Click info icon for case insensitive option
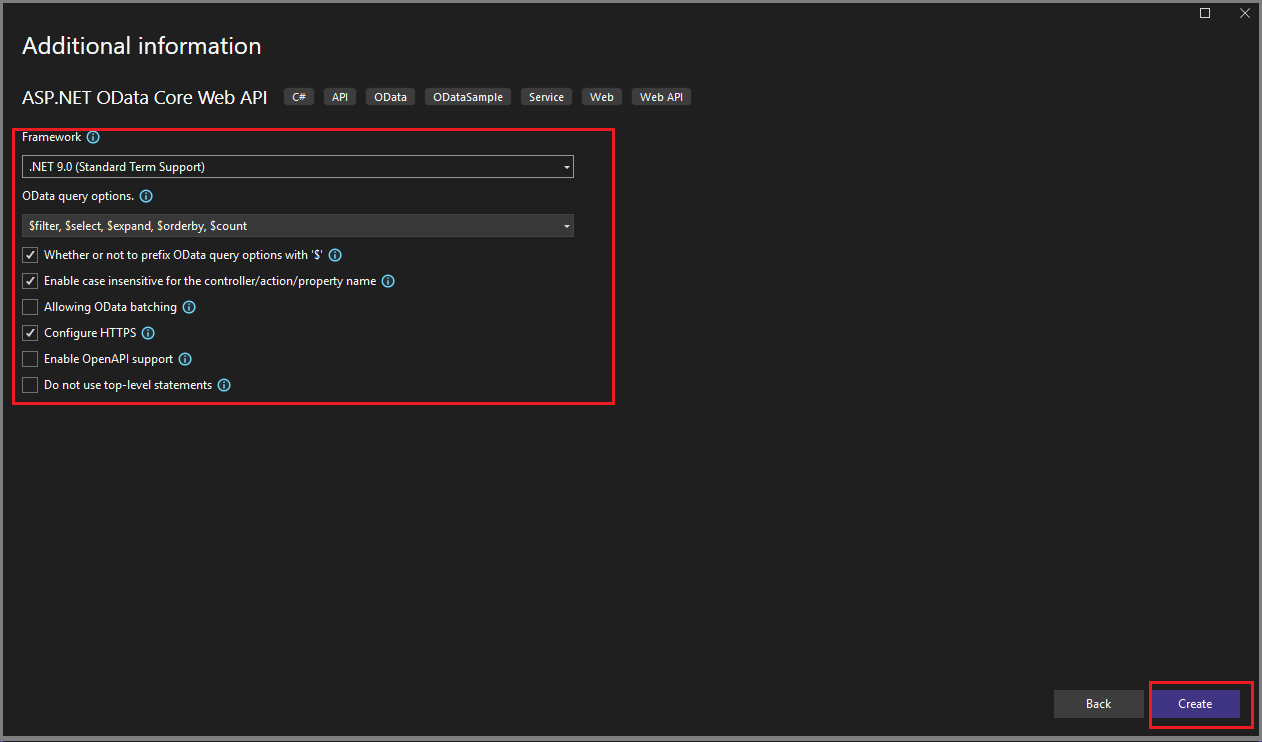This screenshot has width=1262, height=742. pos(388,281)
